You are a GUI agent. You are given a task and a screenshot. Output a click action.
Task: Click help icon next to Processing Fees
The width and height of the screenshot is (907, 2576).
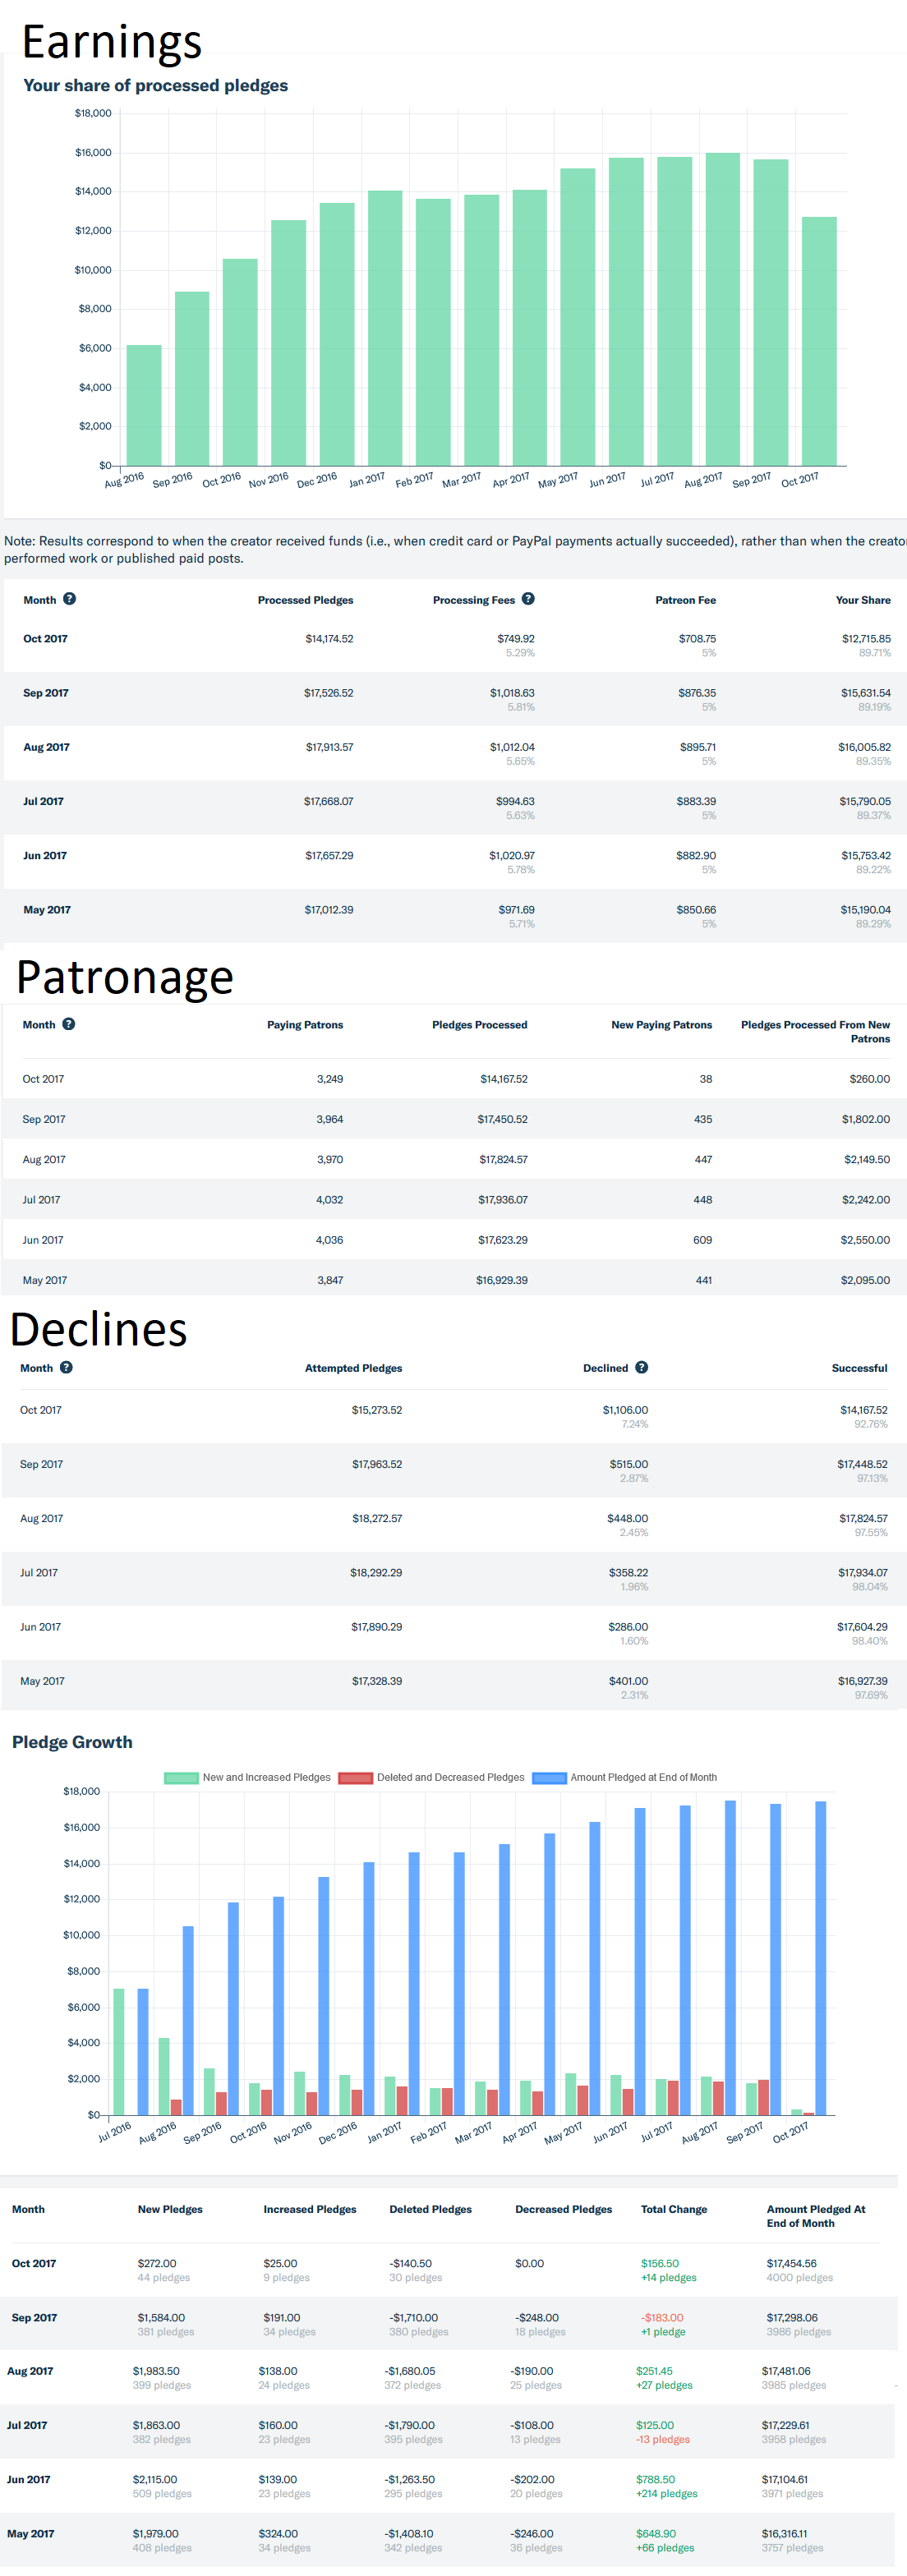click(528, 599)
